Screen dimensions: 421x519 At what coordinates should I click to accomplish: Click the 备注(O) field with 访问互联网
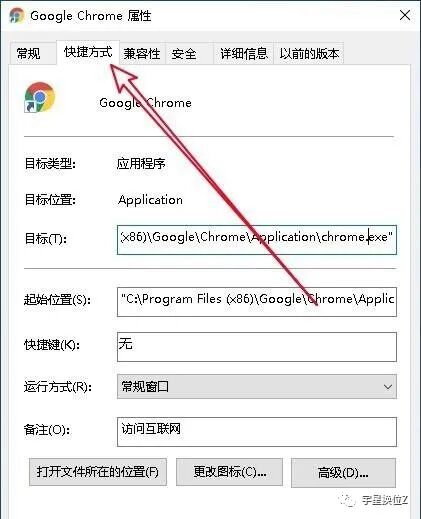click(257, 432)
